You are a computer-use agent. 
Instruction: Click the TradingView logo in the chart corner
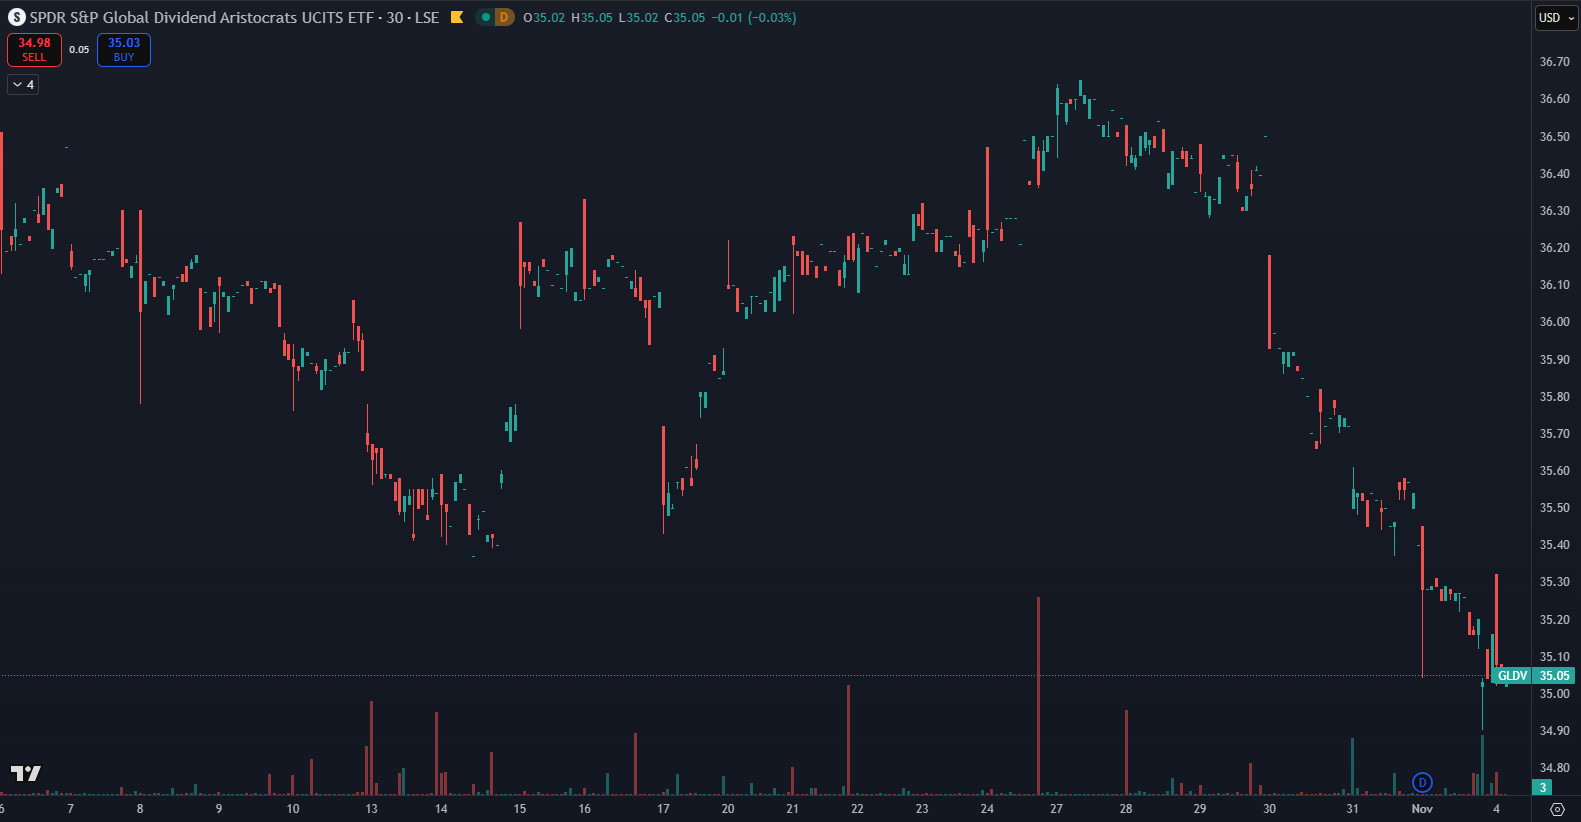pos(25,773)
